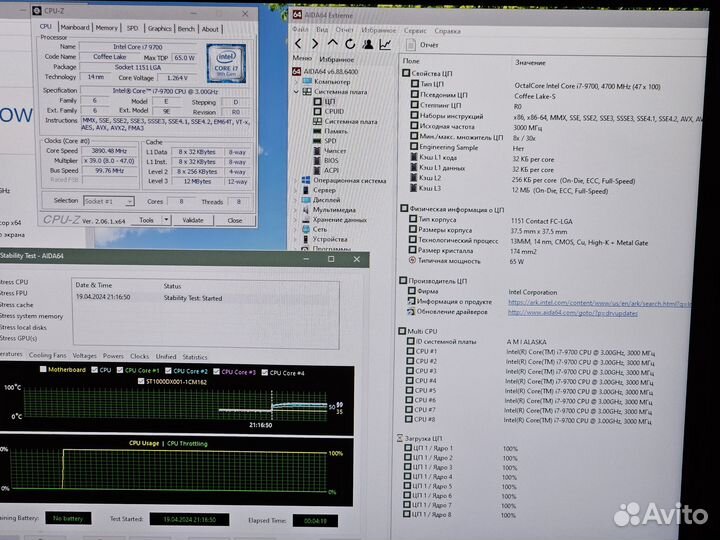Open Справка menu in AIDA64
Screen dimensions: 720x540
coord(447,31)
